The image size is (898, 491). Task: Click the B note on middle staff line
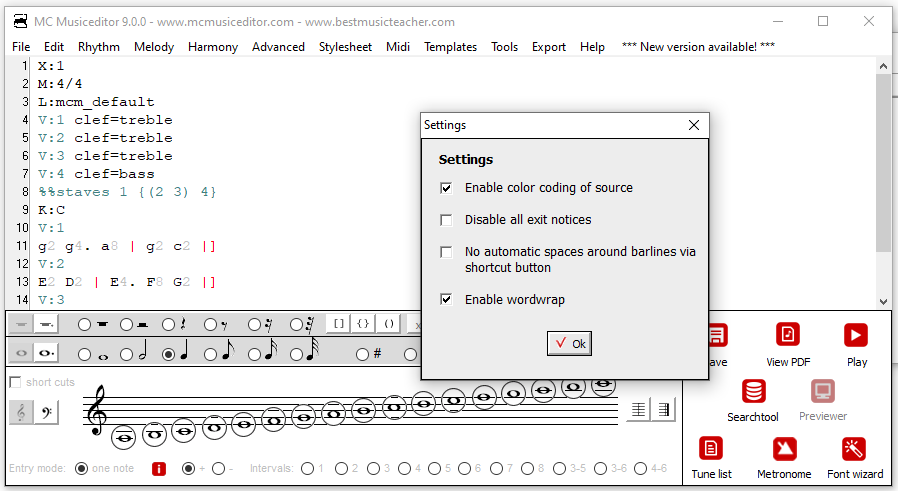[364, 410]
